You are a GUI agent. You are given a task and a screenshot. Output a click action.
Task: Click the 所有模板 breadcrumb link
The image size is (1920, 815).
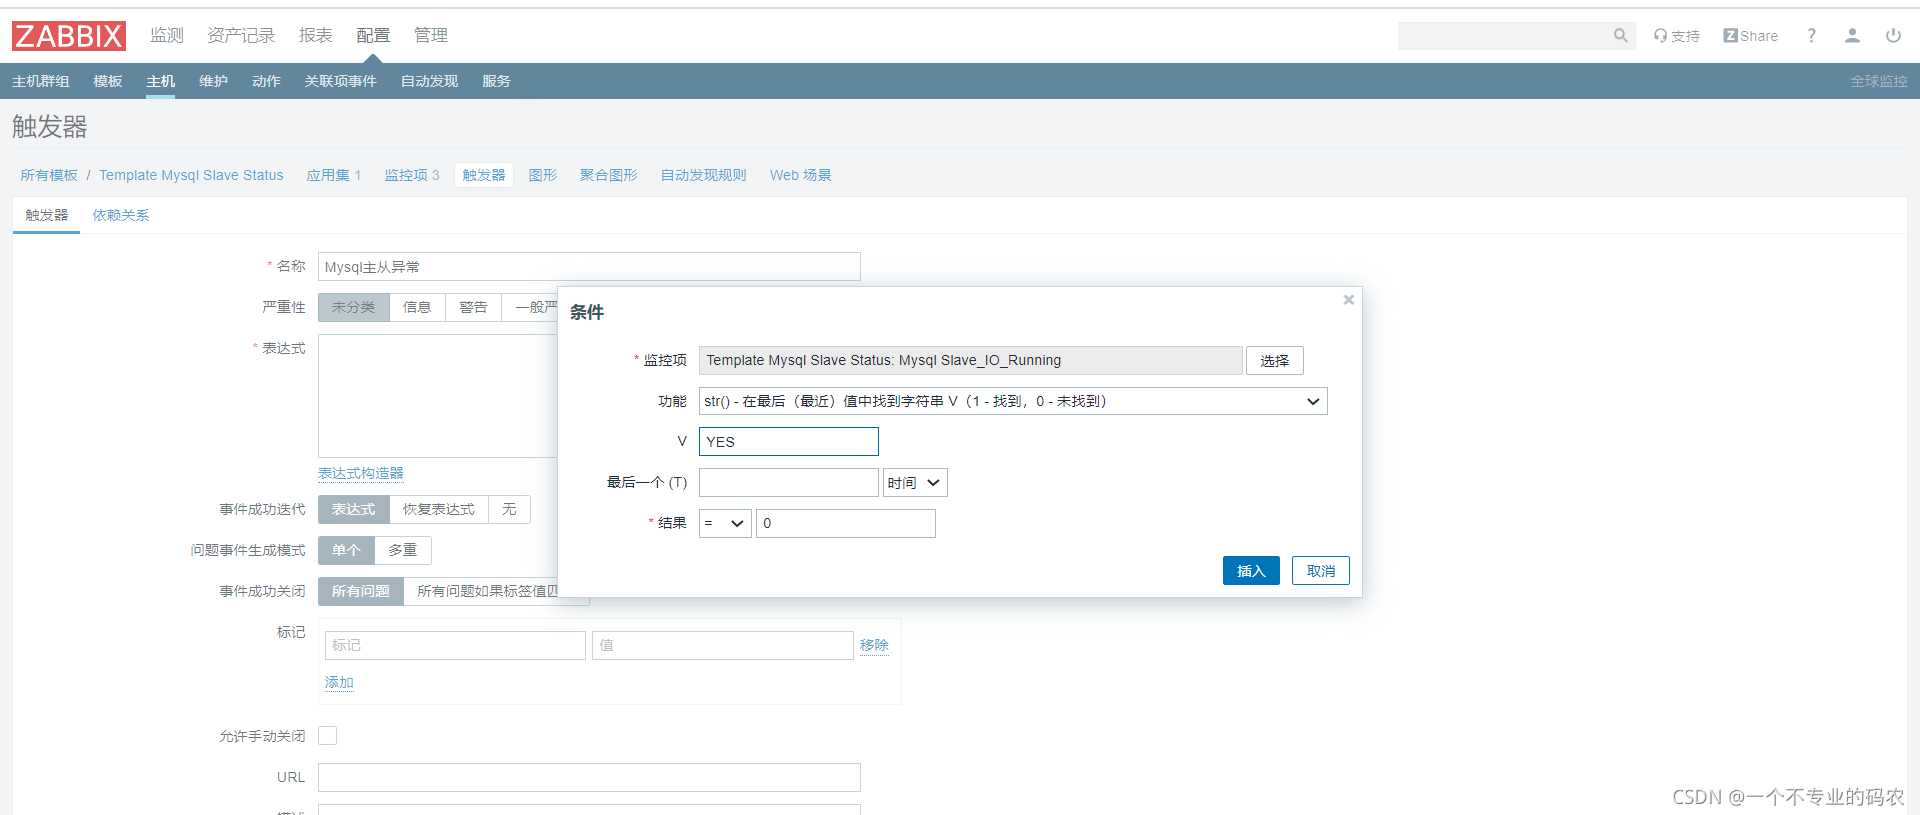[49, 175]
